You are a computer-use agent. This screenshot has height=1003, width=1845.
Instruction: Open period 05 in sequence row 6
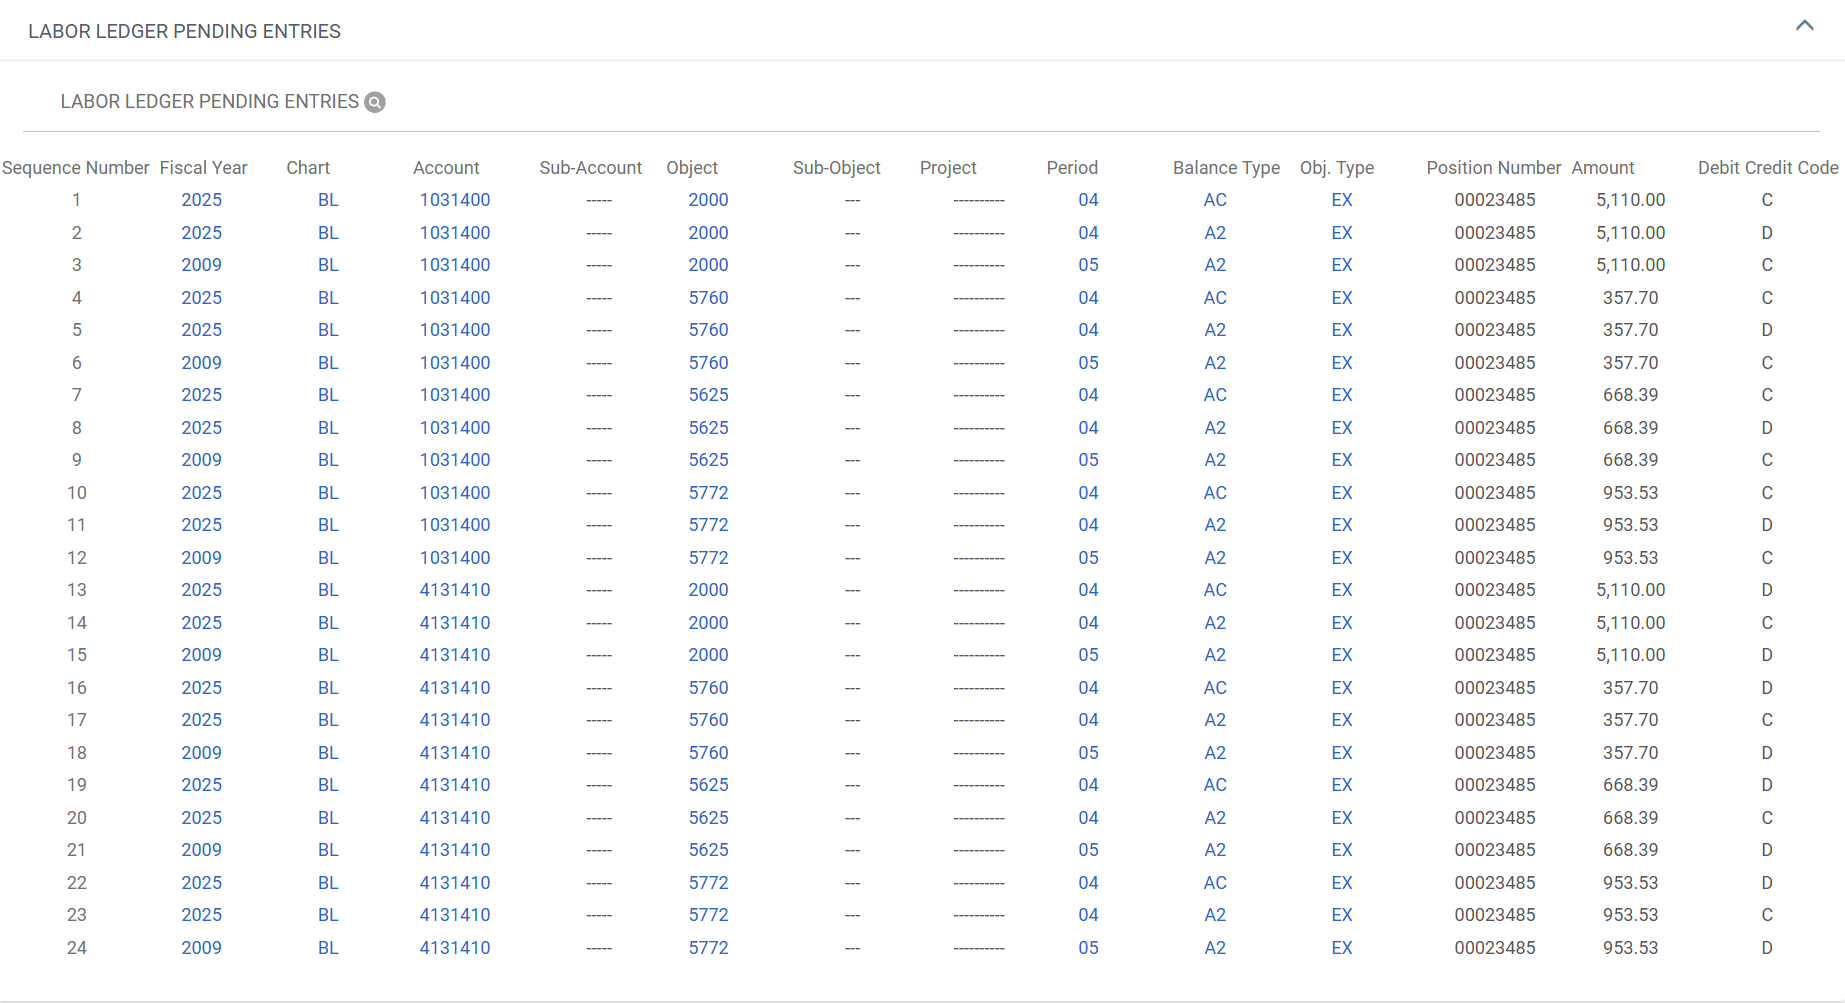(x=1088, y=363)
